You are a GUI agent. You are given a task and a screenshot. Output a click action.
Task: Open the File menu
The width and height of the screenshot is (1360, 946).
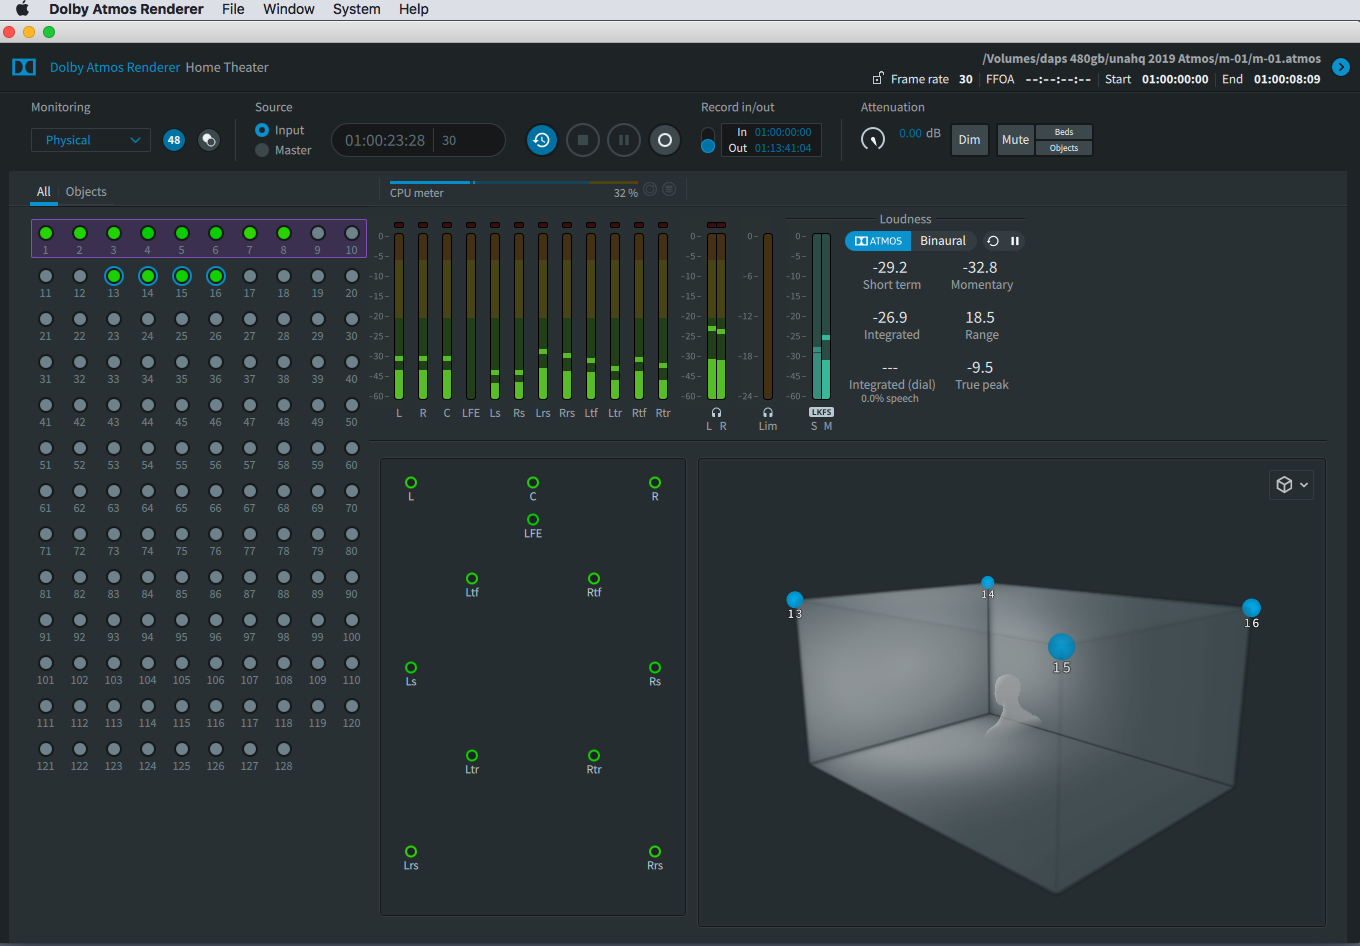(x=233, y=9)
